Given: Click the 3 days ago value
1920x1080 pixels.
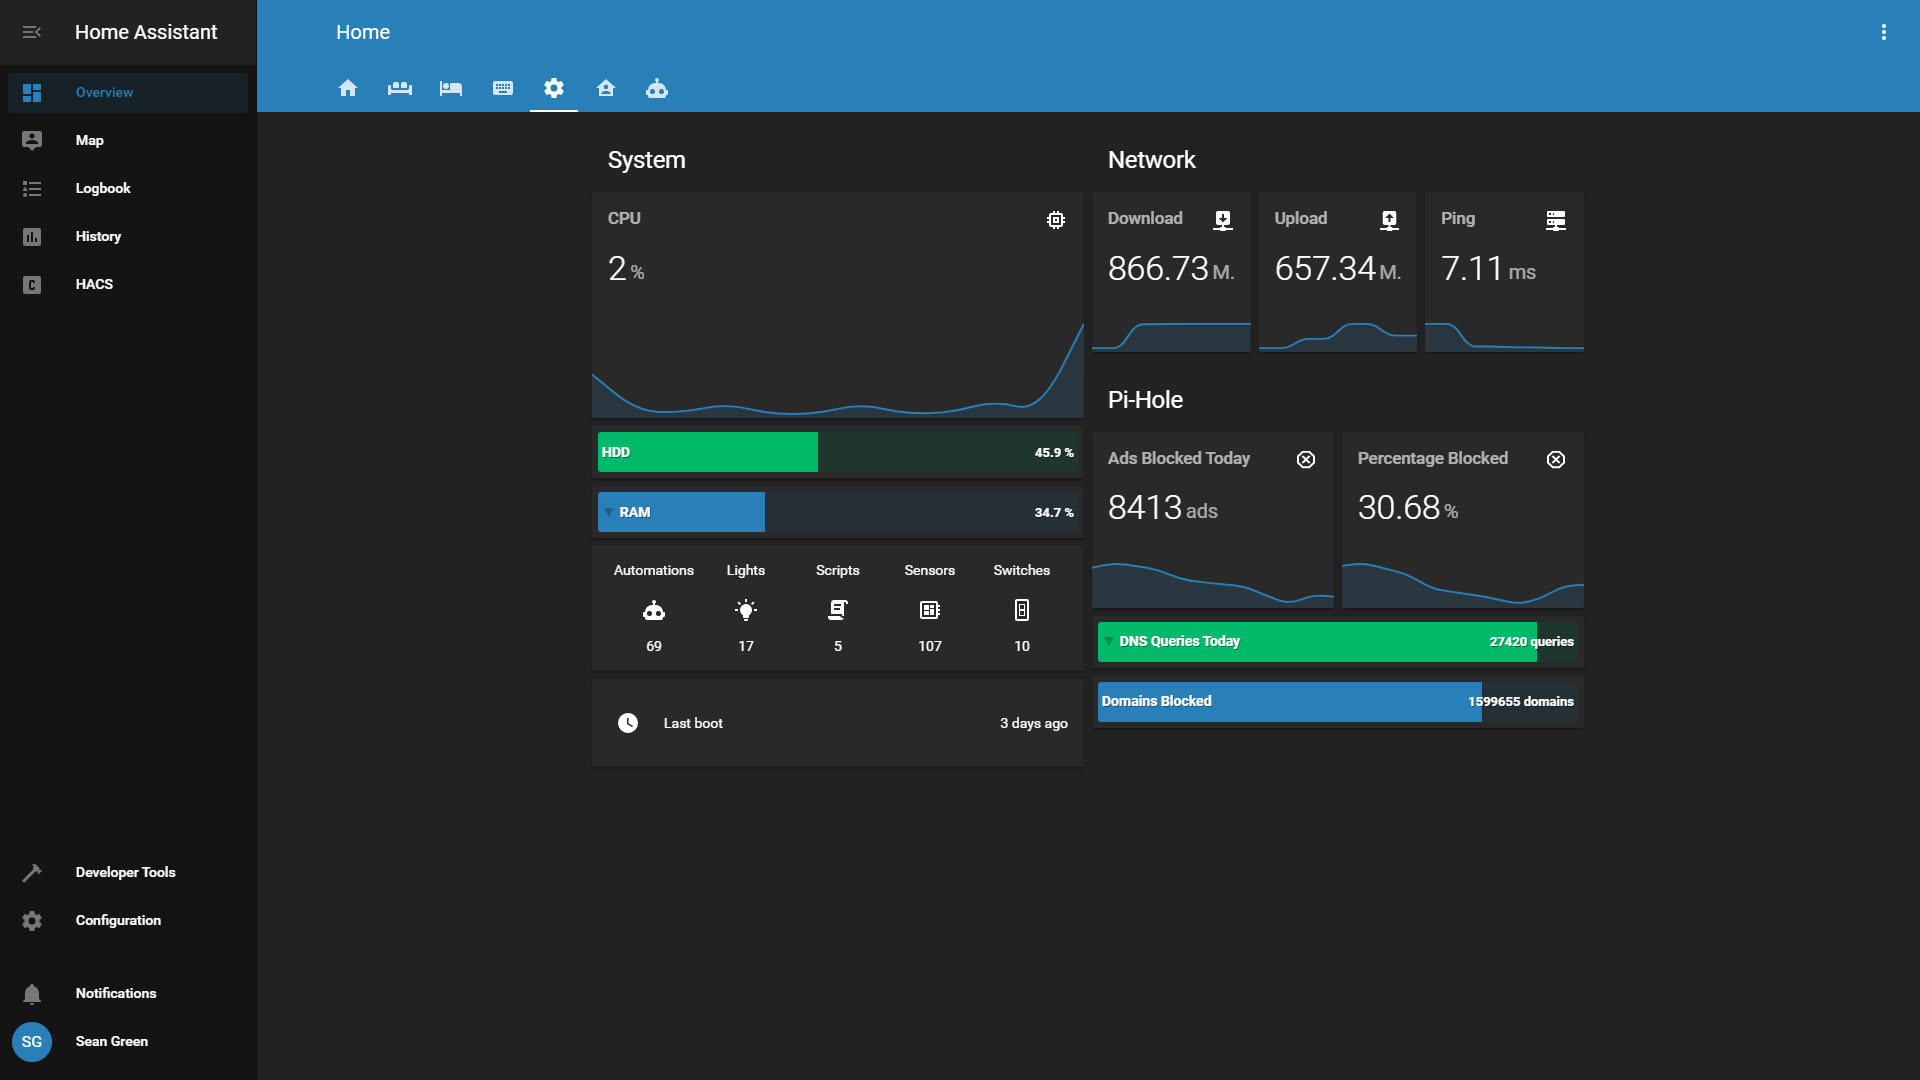Looking at the screenshot, I should click(x=1034, y=723).
